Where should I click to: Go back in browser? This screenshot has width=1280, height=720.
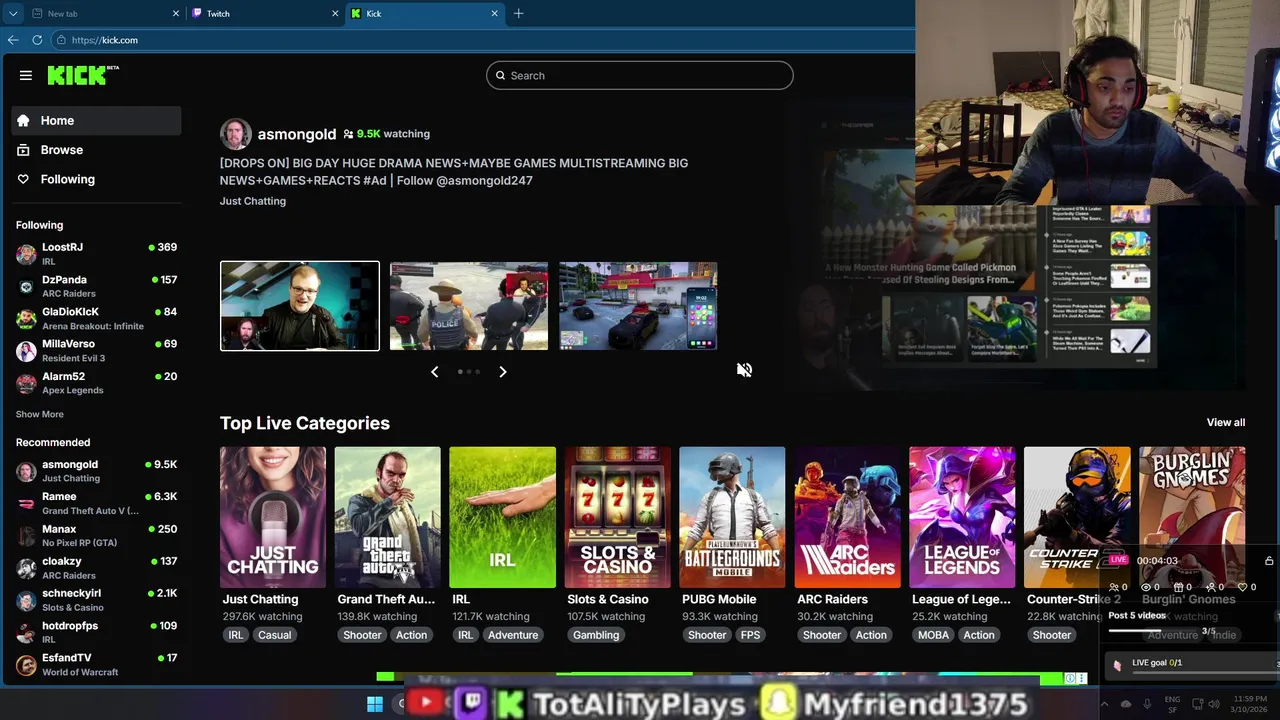[x=13, y=40]
